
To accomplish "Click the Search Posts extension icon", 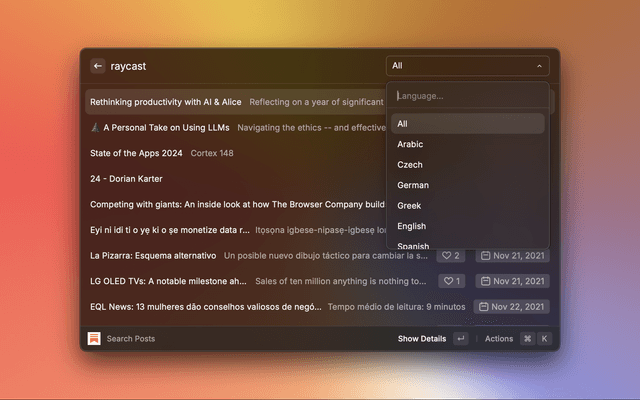I will click(x=94, y=339).
